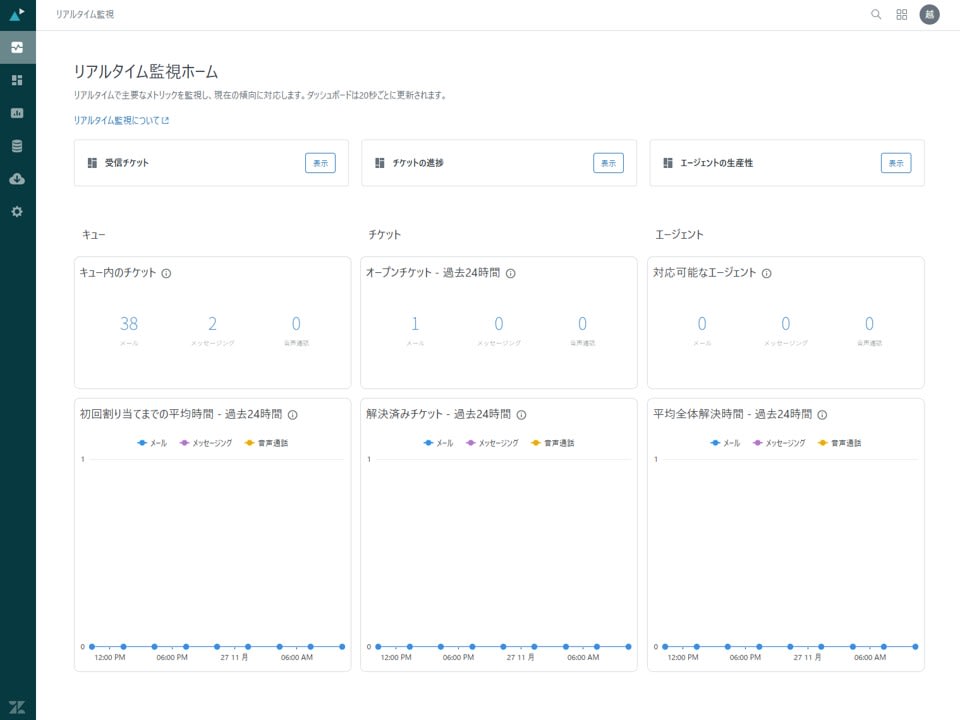Open the Datasets database icon in the sidebar
960x720 pixels.
coord(17,146)
